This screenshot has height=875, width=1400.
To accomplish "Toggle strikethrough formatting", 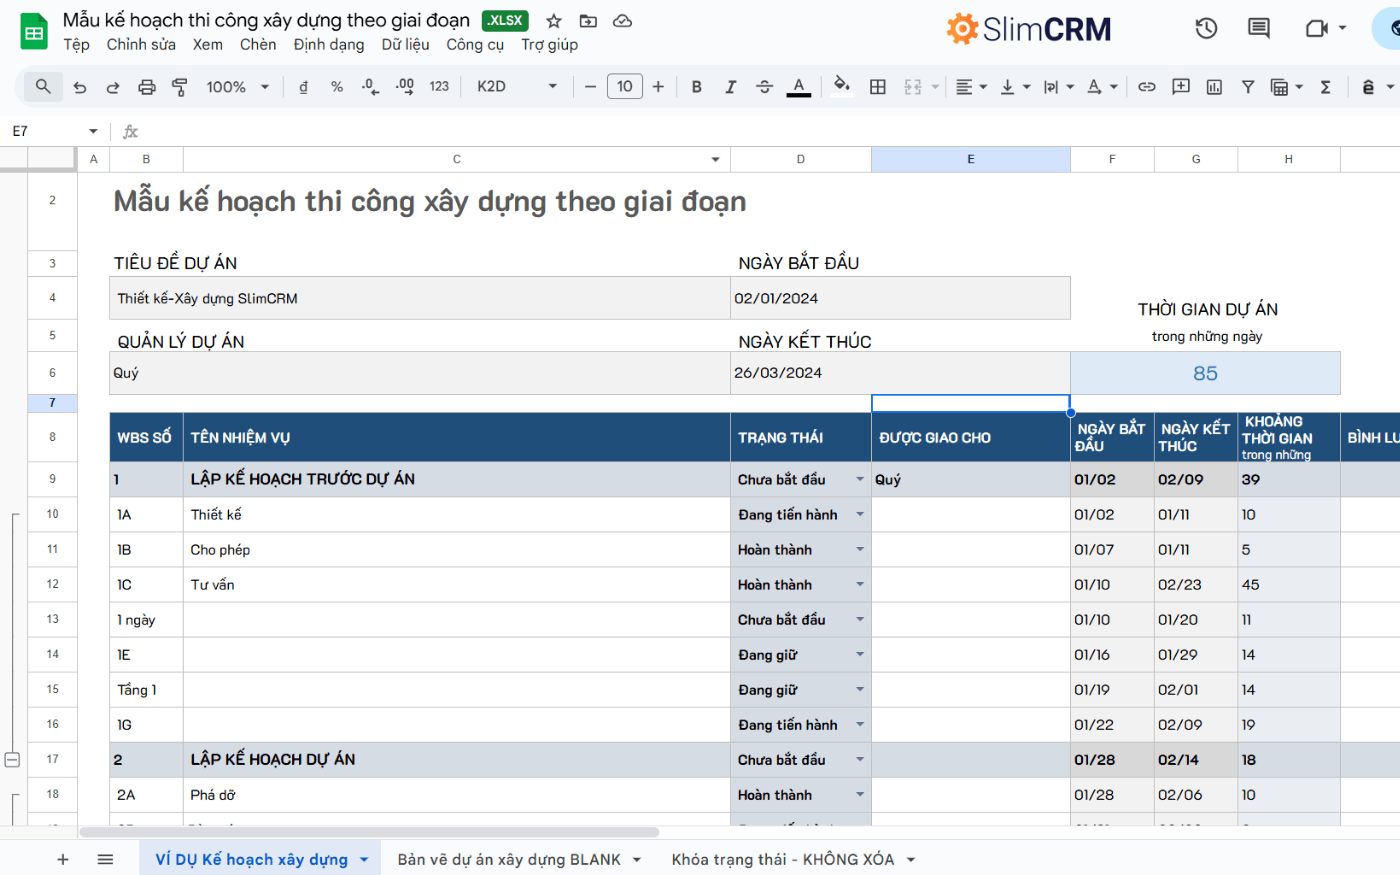I will coord(764,87).
